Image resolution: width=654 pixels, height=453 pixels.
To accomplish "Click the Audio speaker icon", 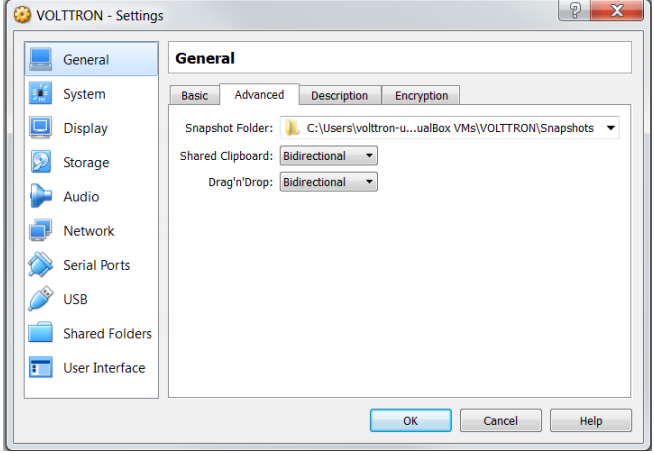I will 40,196.
